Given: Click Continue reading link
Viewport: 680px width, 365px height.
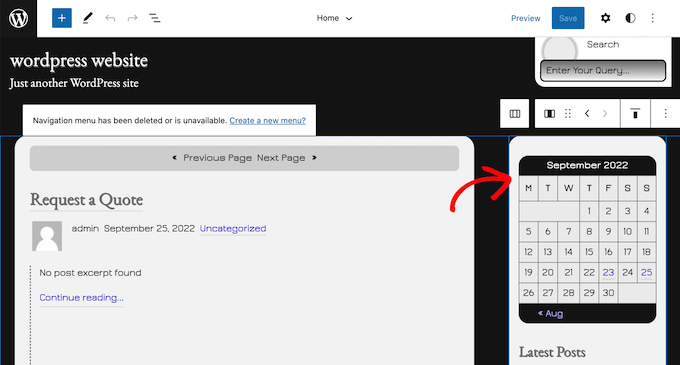Looking at the screenshot, I should (x=82, y=298).
